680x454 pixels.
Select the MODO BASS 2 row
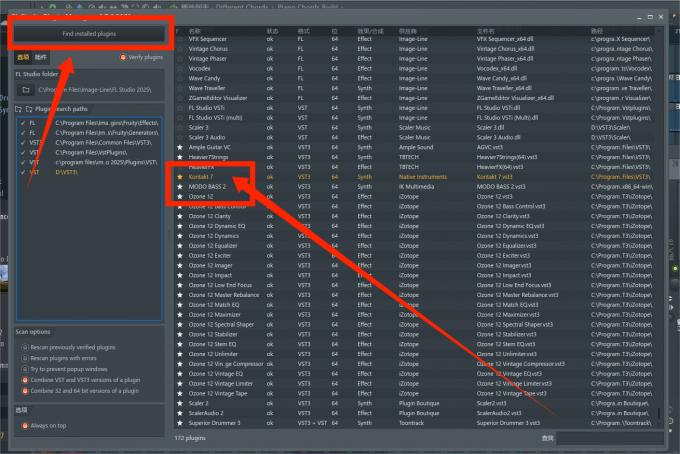tap(415, 187)
